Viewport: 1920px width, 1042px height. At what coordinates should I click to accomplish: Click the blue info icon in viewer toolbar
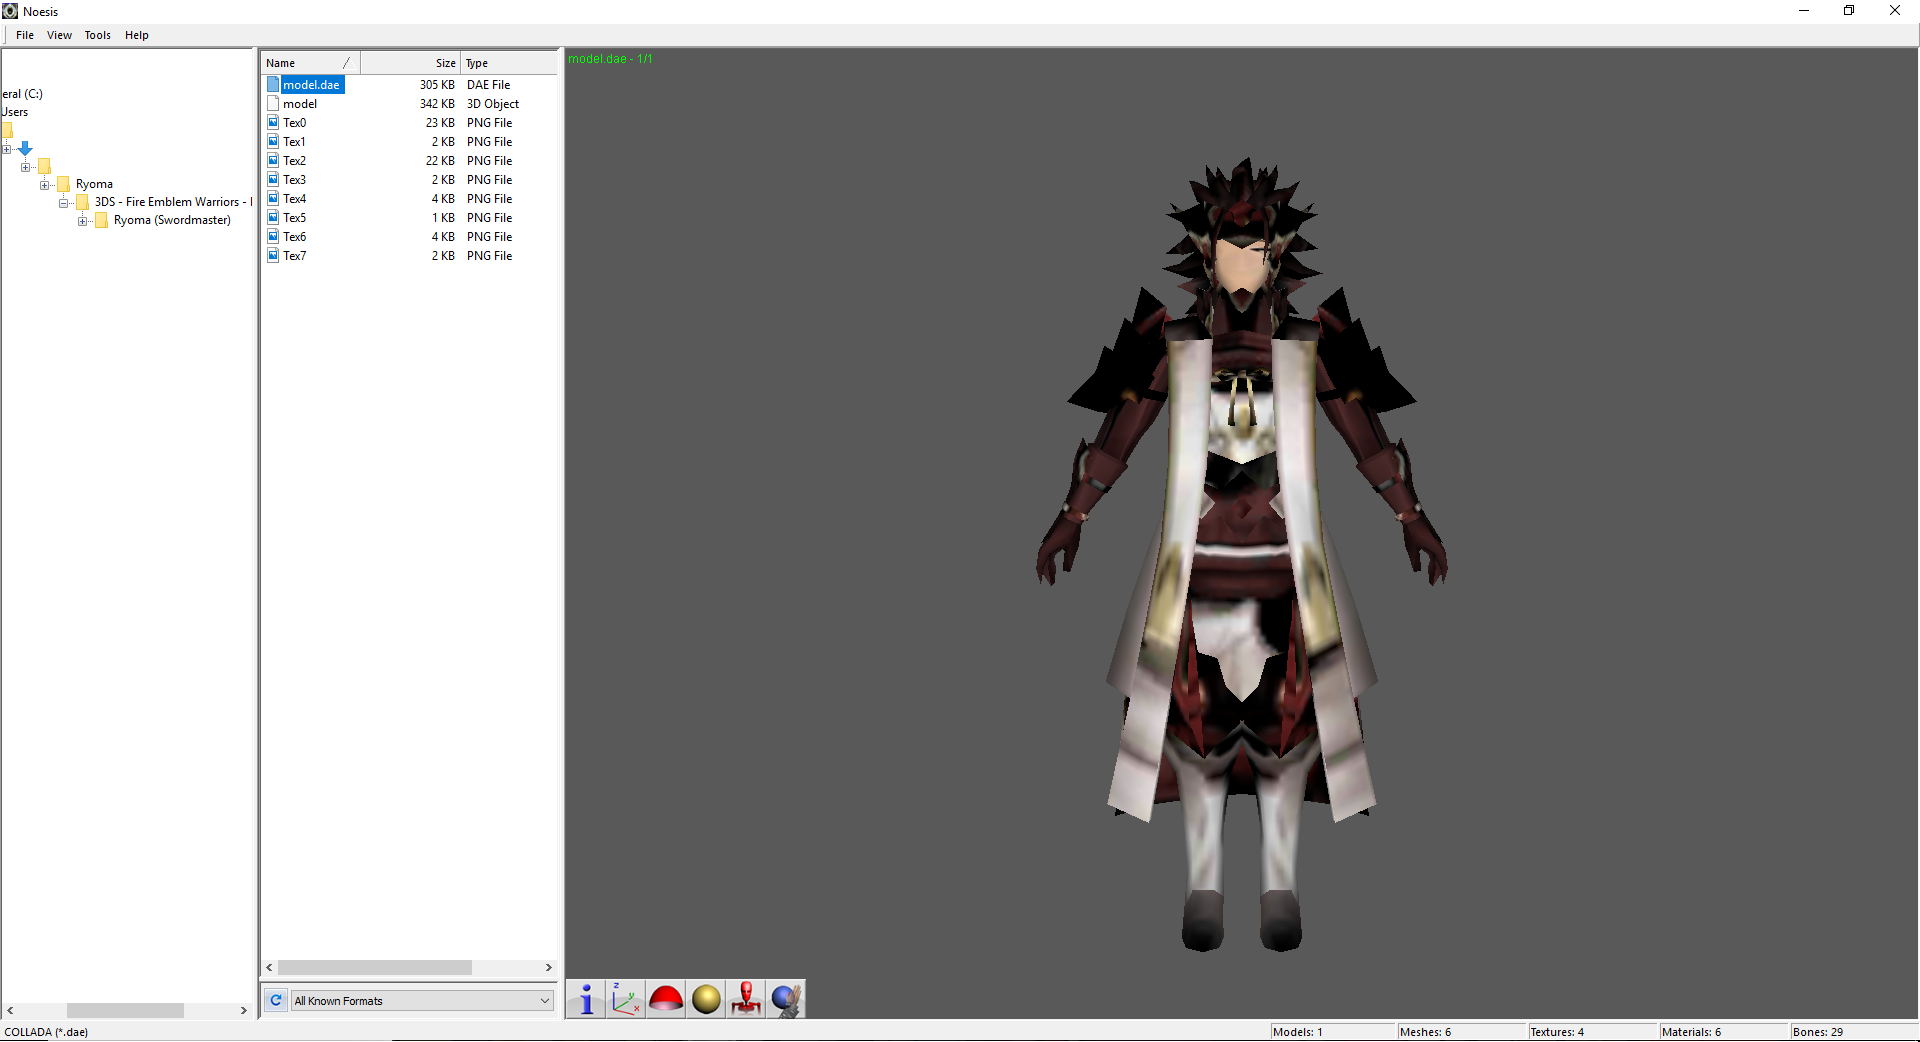[x=586, y=999]
